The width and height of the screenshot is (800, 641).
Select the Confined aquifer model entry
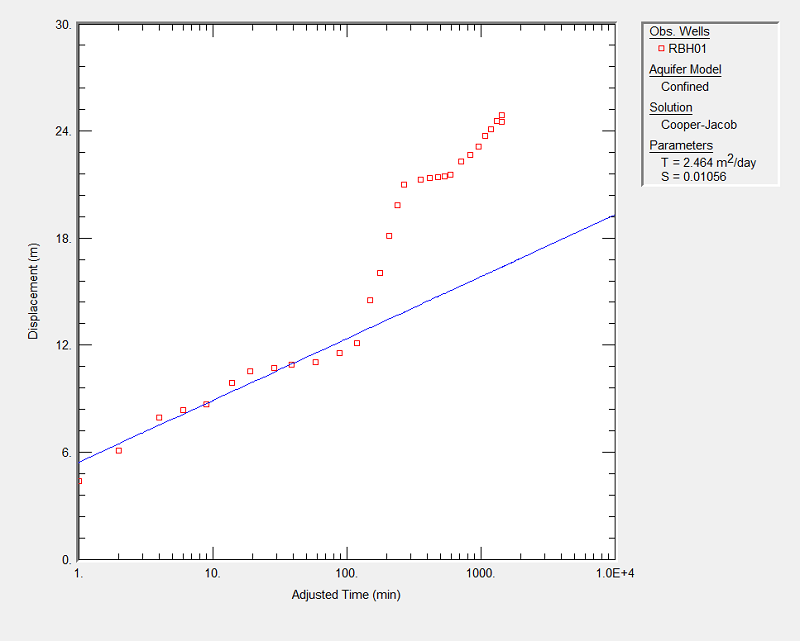pos(685,87)
